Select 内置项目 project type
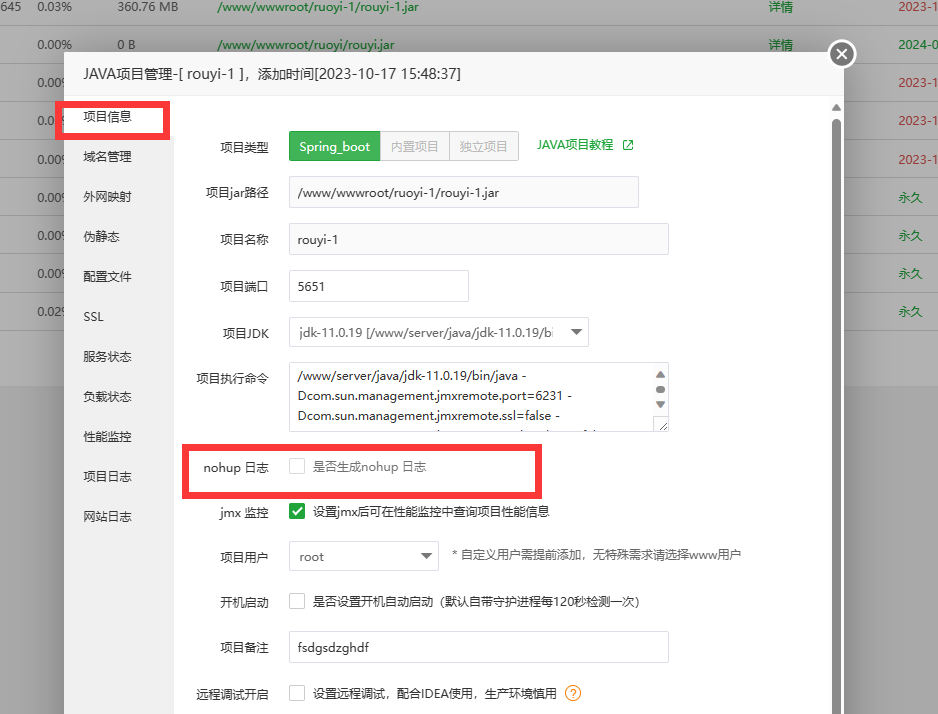Image resolution: width=938 pixels, height=714 pixels. coord(415,147)
